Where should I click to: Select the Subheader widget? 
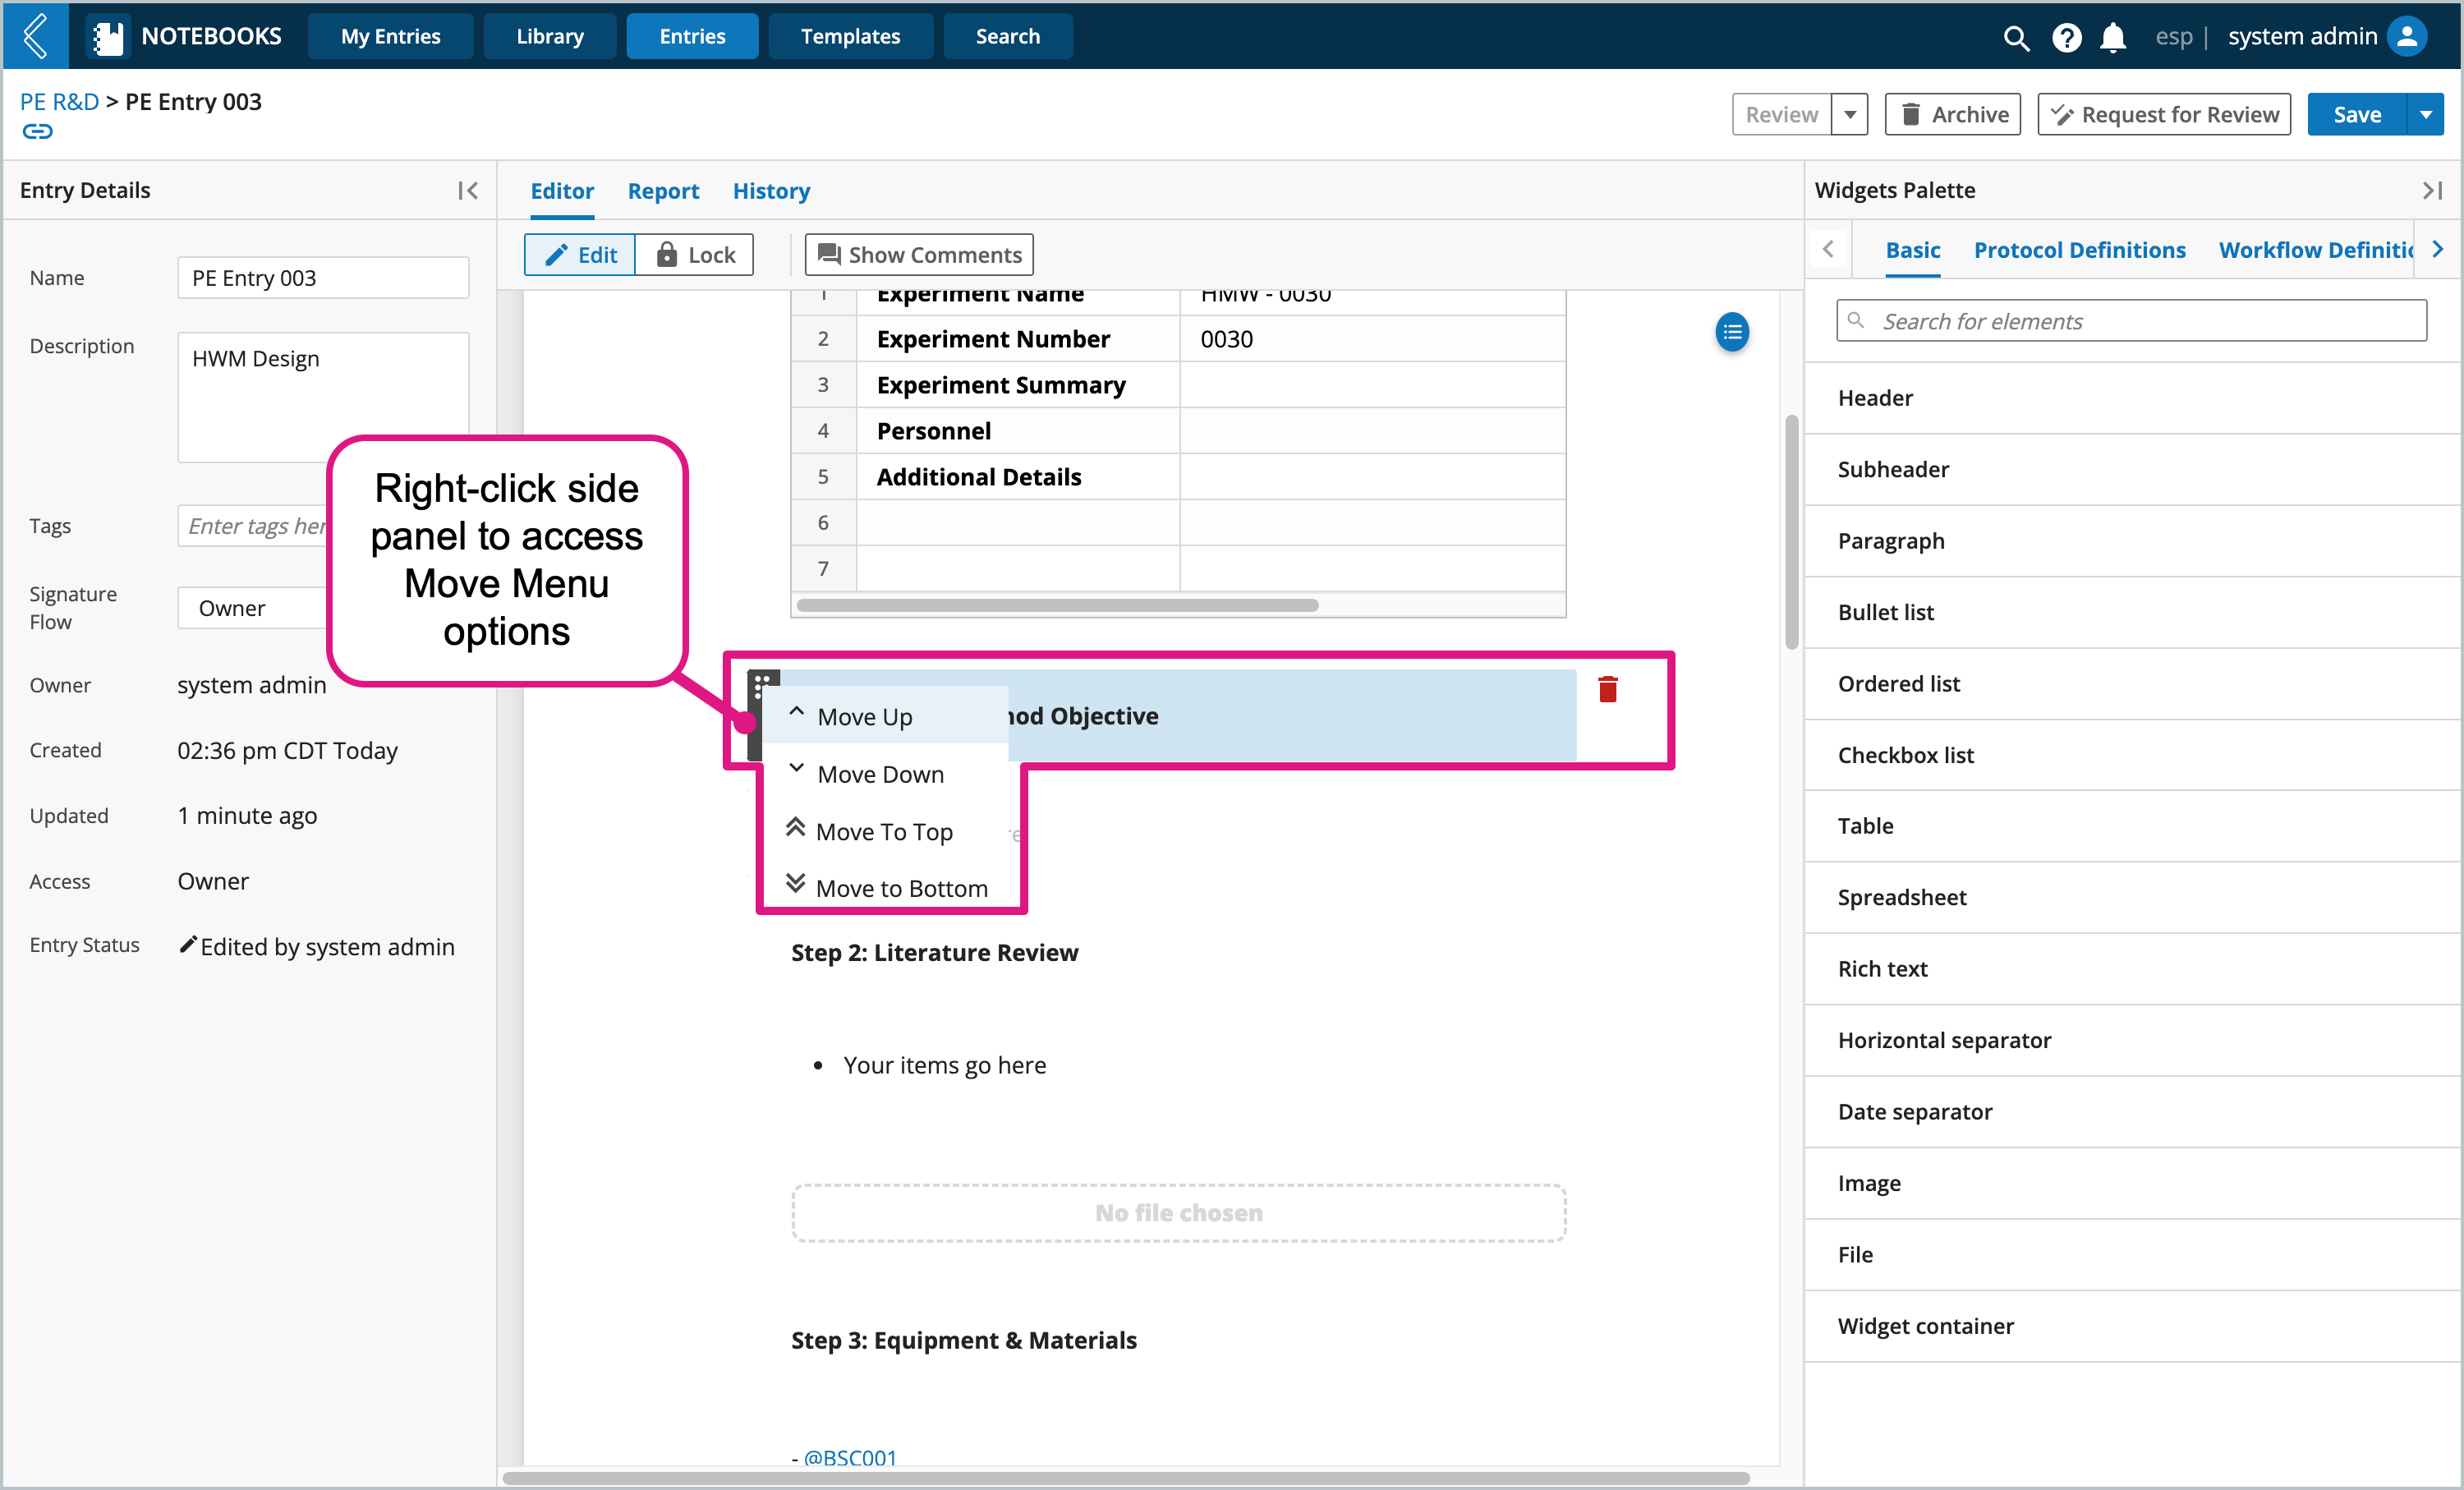(x=2133, y=469)
